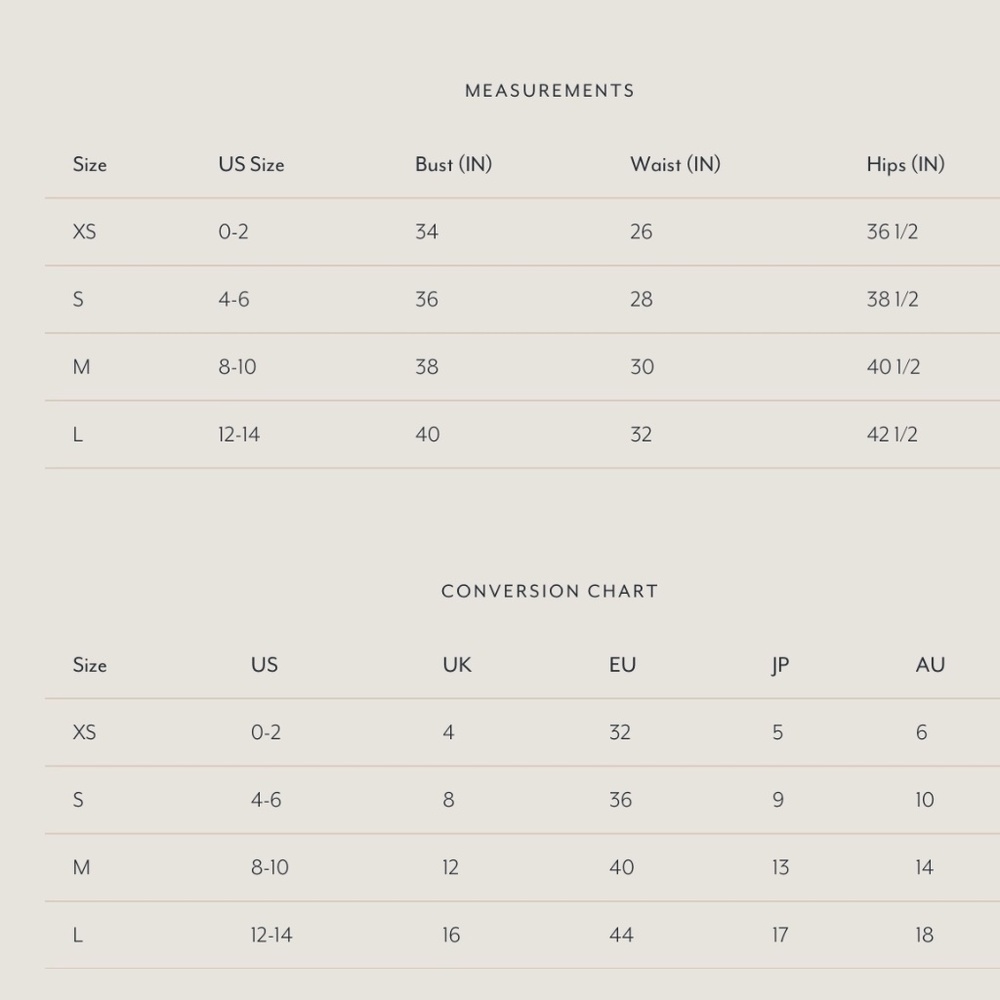Click the bust value 38
This screenshot has height=1000, width=1000.
(427, 367)
